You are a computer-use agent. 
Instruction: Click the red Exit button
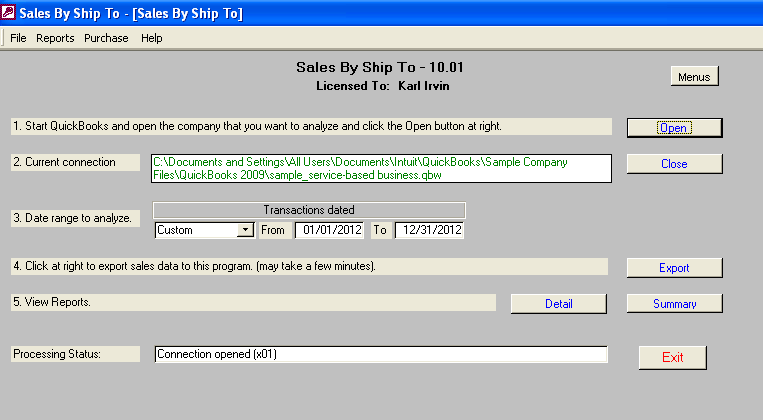click(x=672, y=358)
